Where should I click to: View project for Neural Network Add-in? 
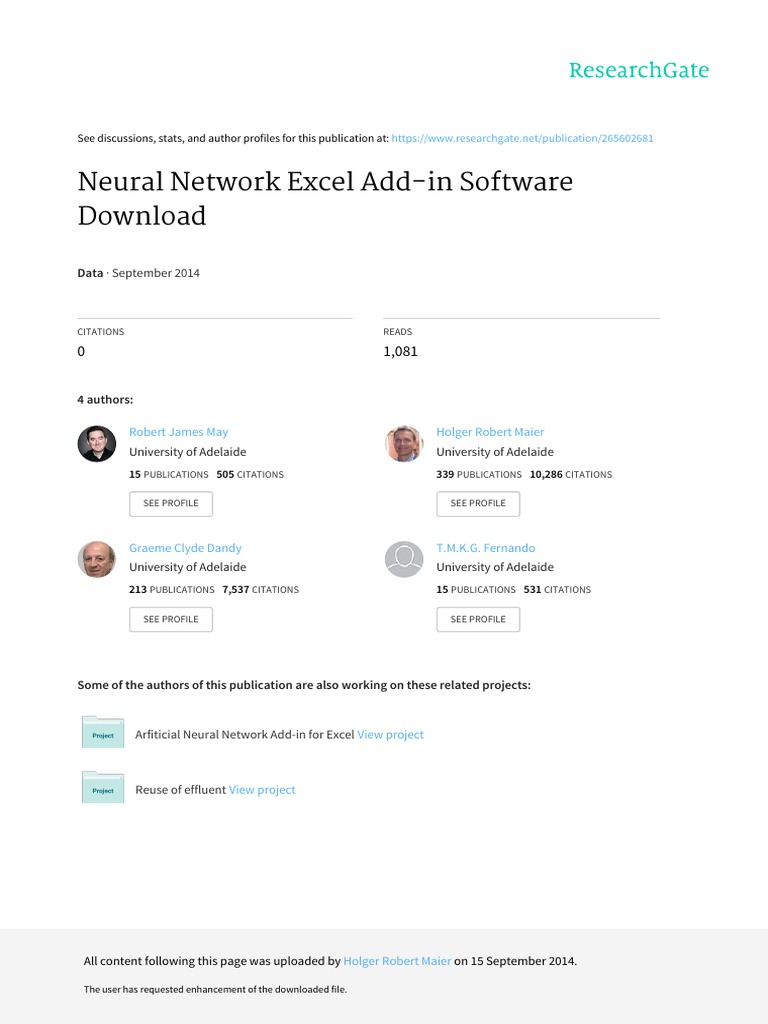pos(390,734)
